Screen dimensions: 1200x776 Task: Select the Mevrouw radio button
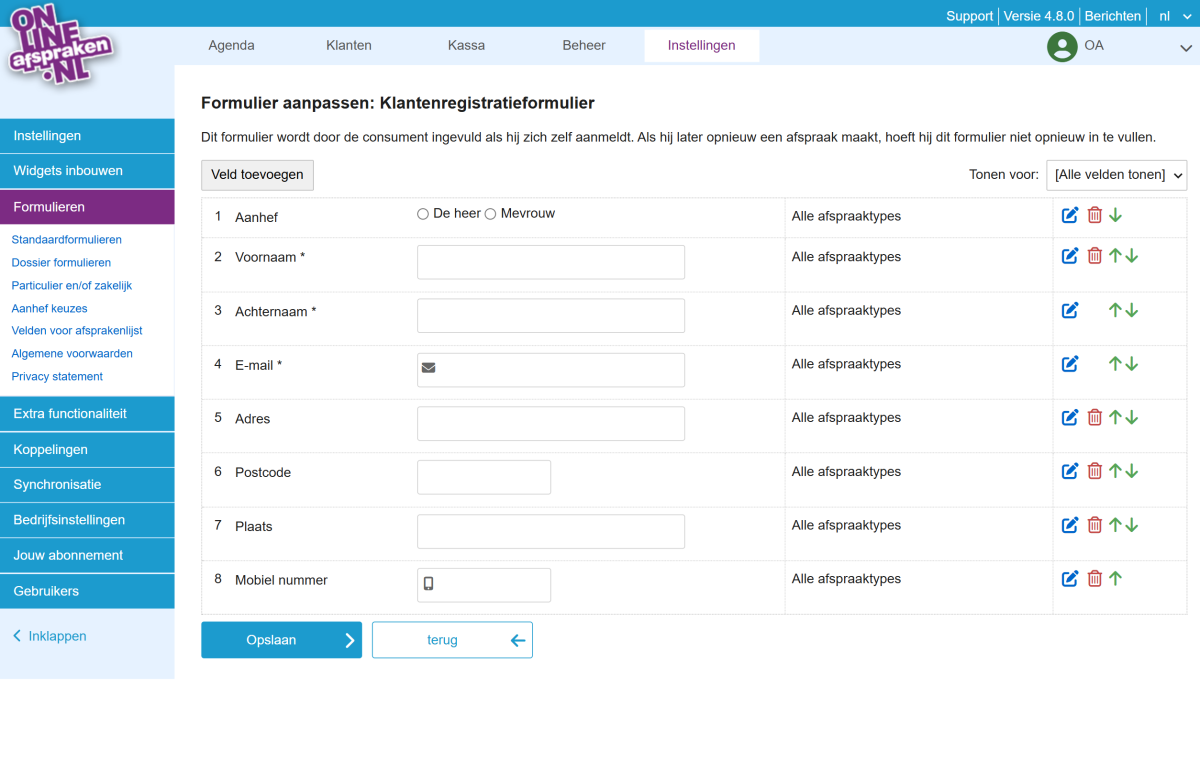(490, 214)
